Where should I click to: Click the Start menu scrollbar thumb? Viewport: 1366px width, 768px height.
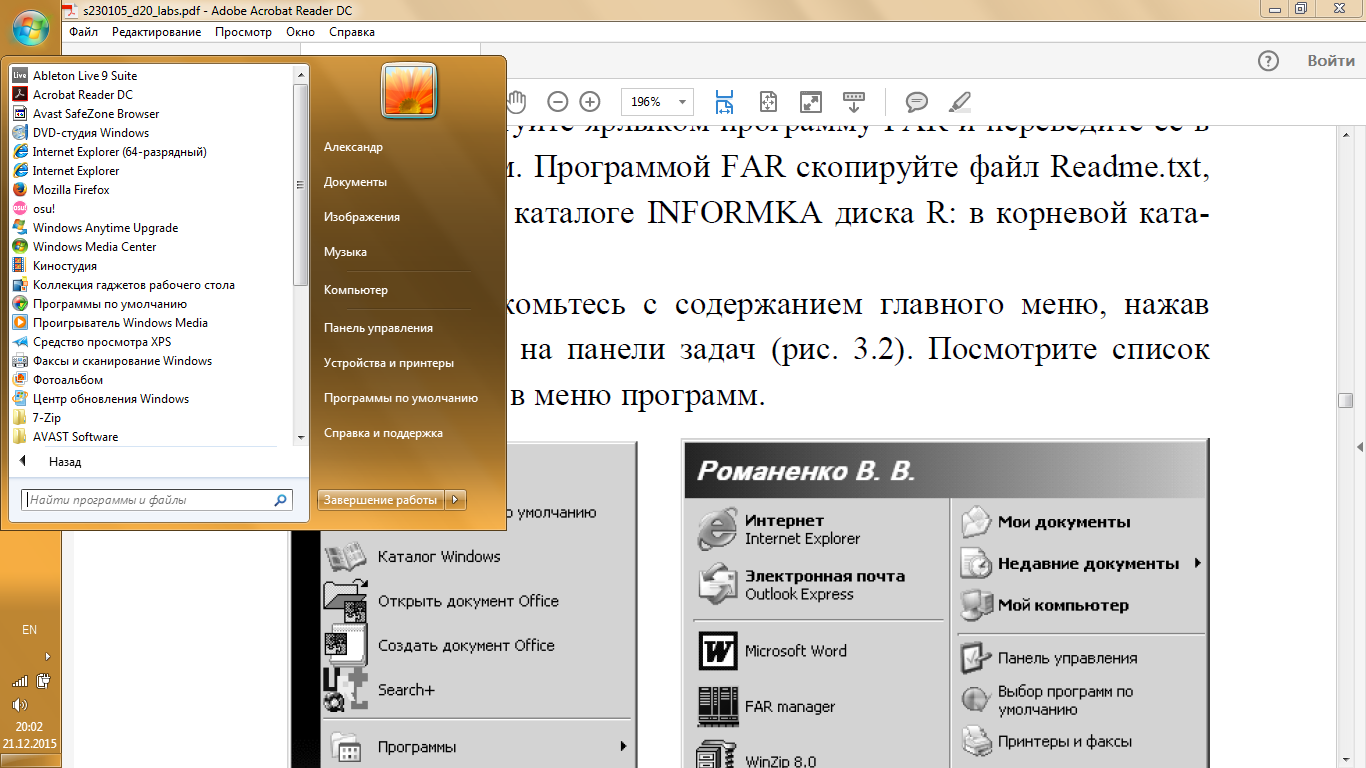tap(301, 184)
